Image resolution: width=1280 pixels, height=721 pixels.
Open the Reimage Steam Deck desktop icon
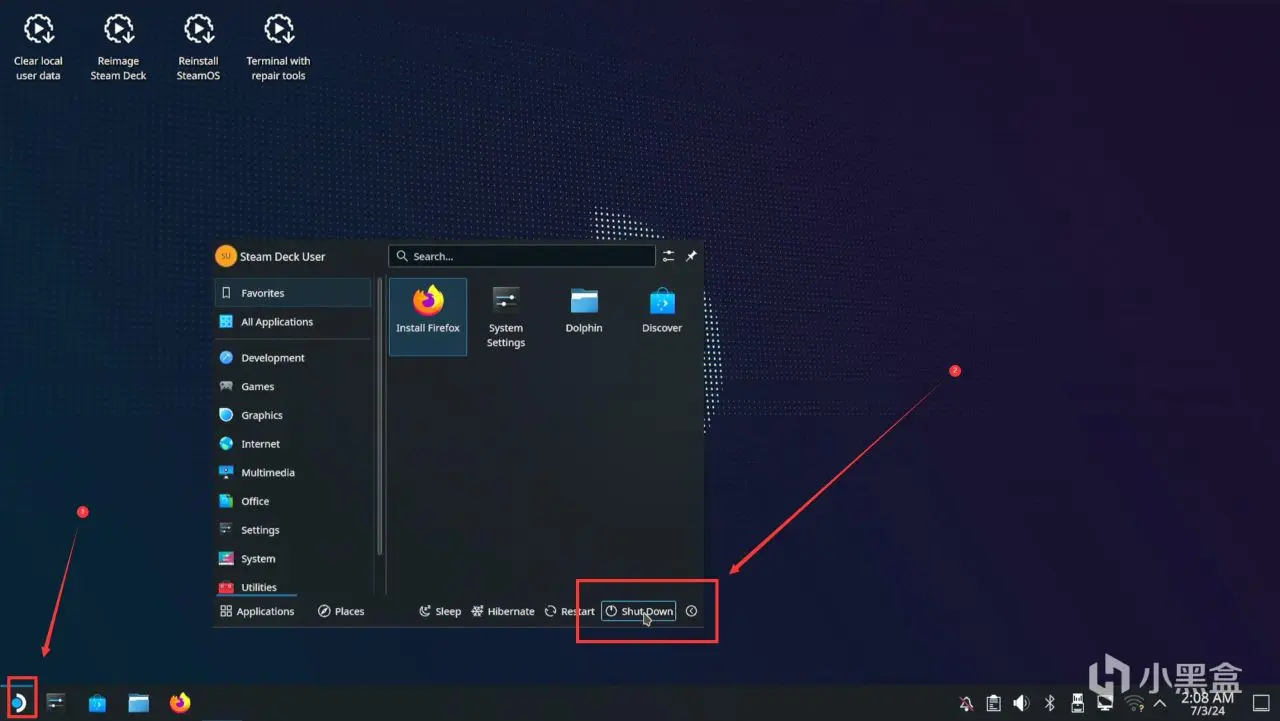(x=118, y=47)
